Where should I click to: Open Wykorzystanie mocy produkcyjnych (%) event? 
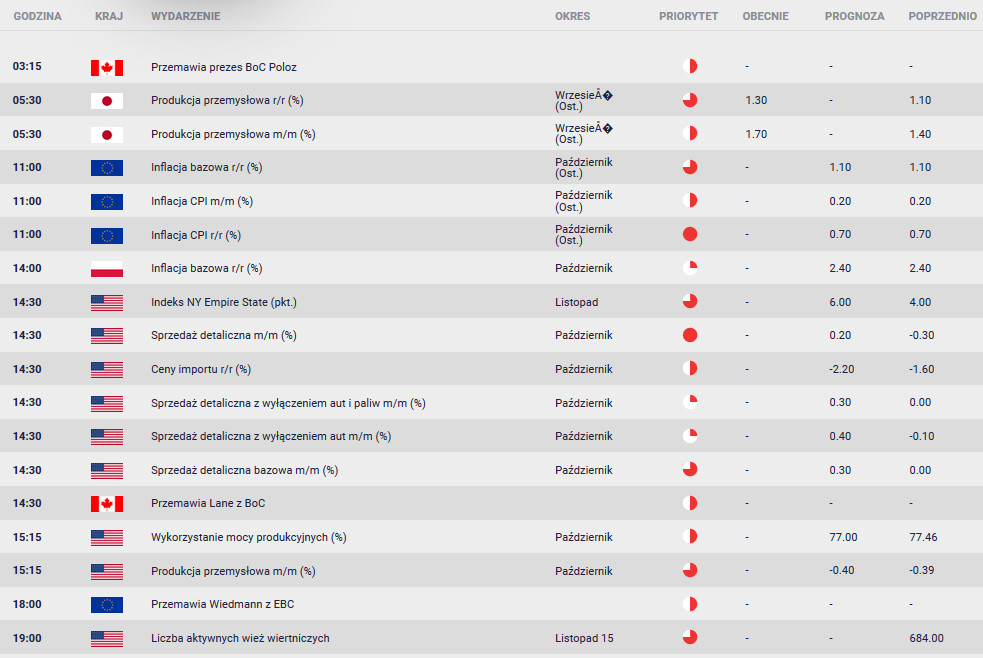click(x=248, y=537)
